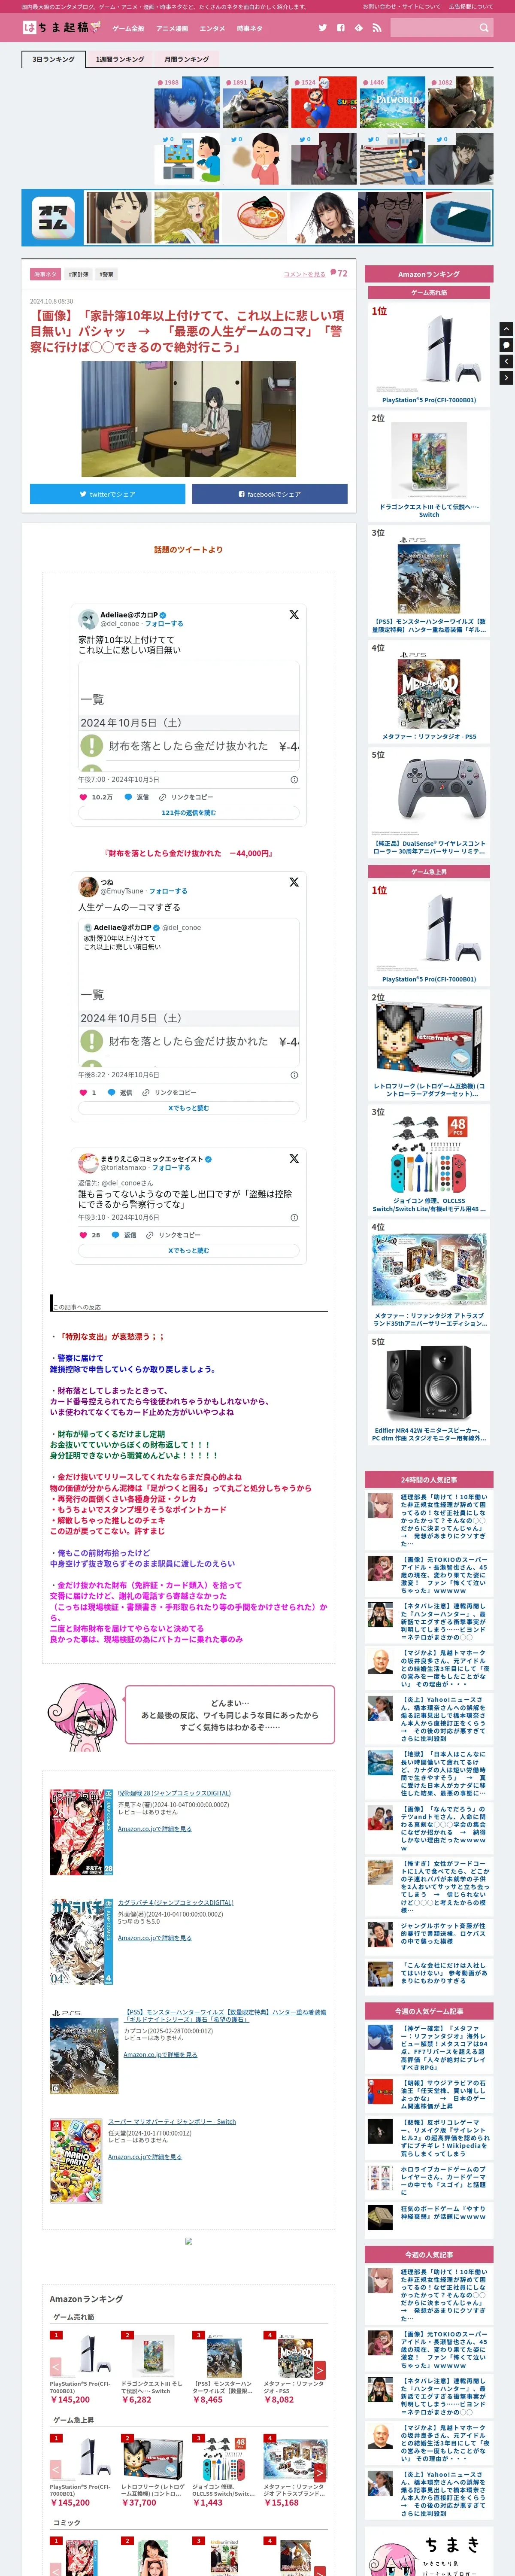Viewport: 515px width, 2576px height.
Task: Select the 1週間ランキング tab
Action: click(x=120, y=59)
